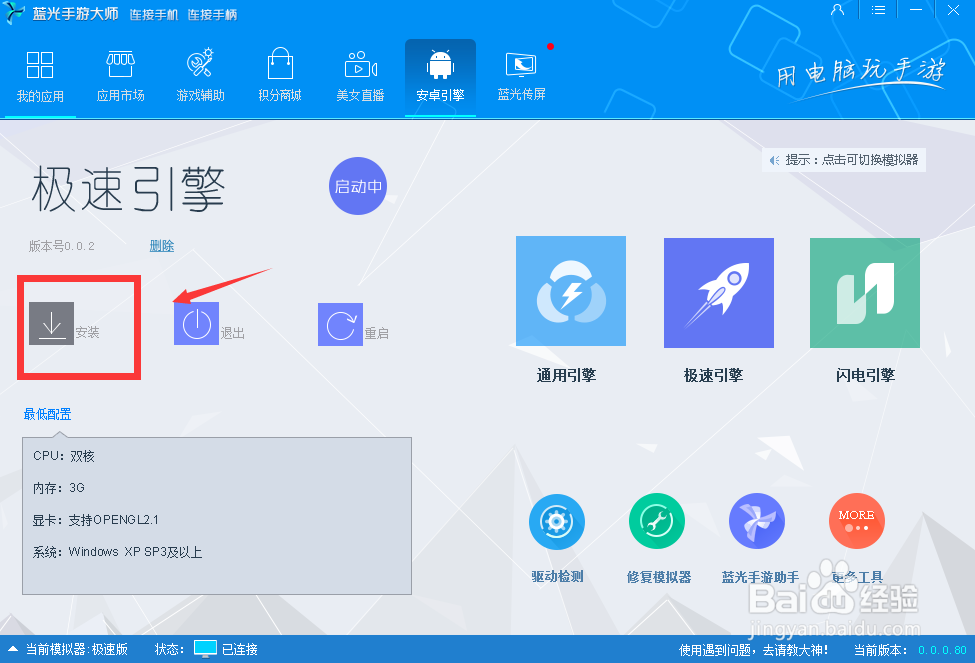Open the 连接手机 menu item
Screen dimensions: 975x663
point(157,14)
